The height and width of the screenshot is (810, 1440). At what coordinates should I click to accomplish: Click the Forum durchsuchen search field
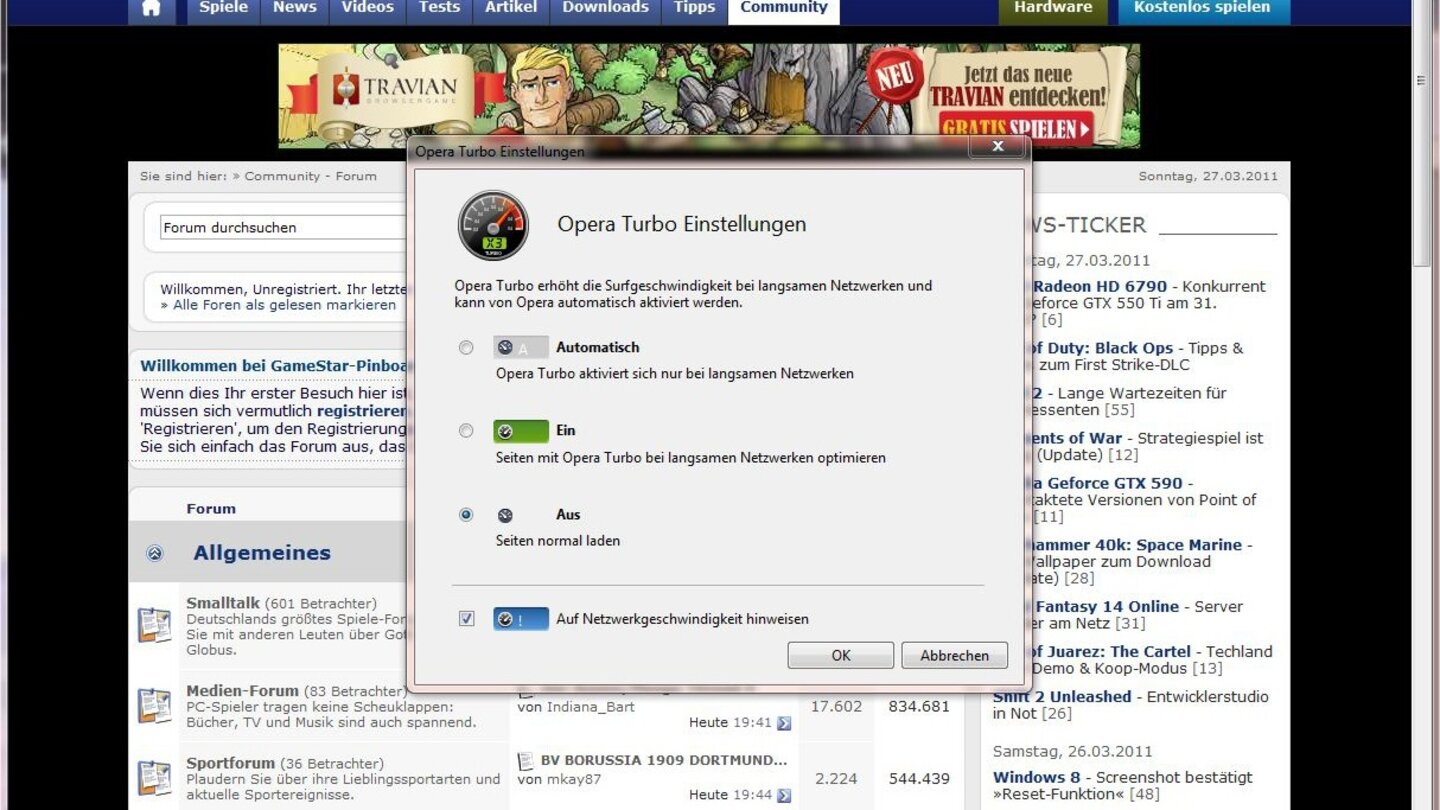(280, 228)
